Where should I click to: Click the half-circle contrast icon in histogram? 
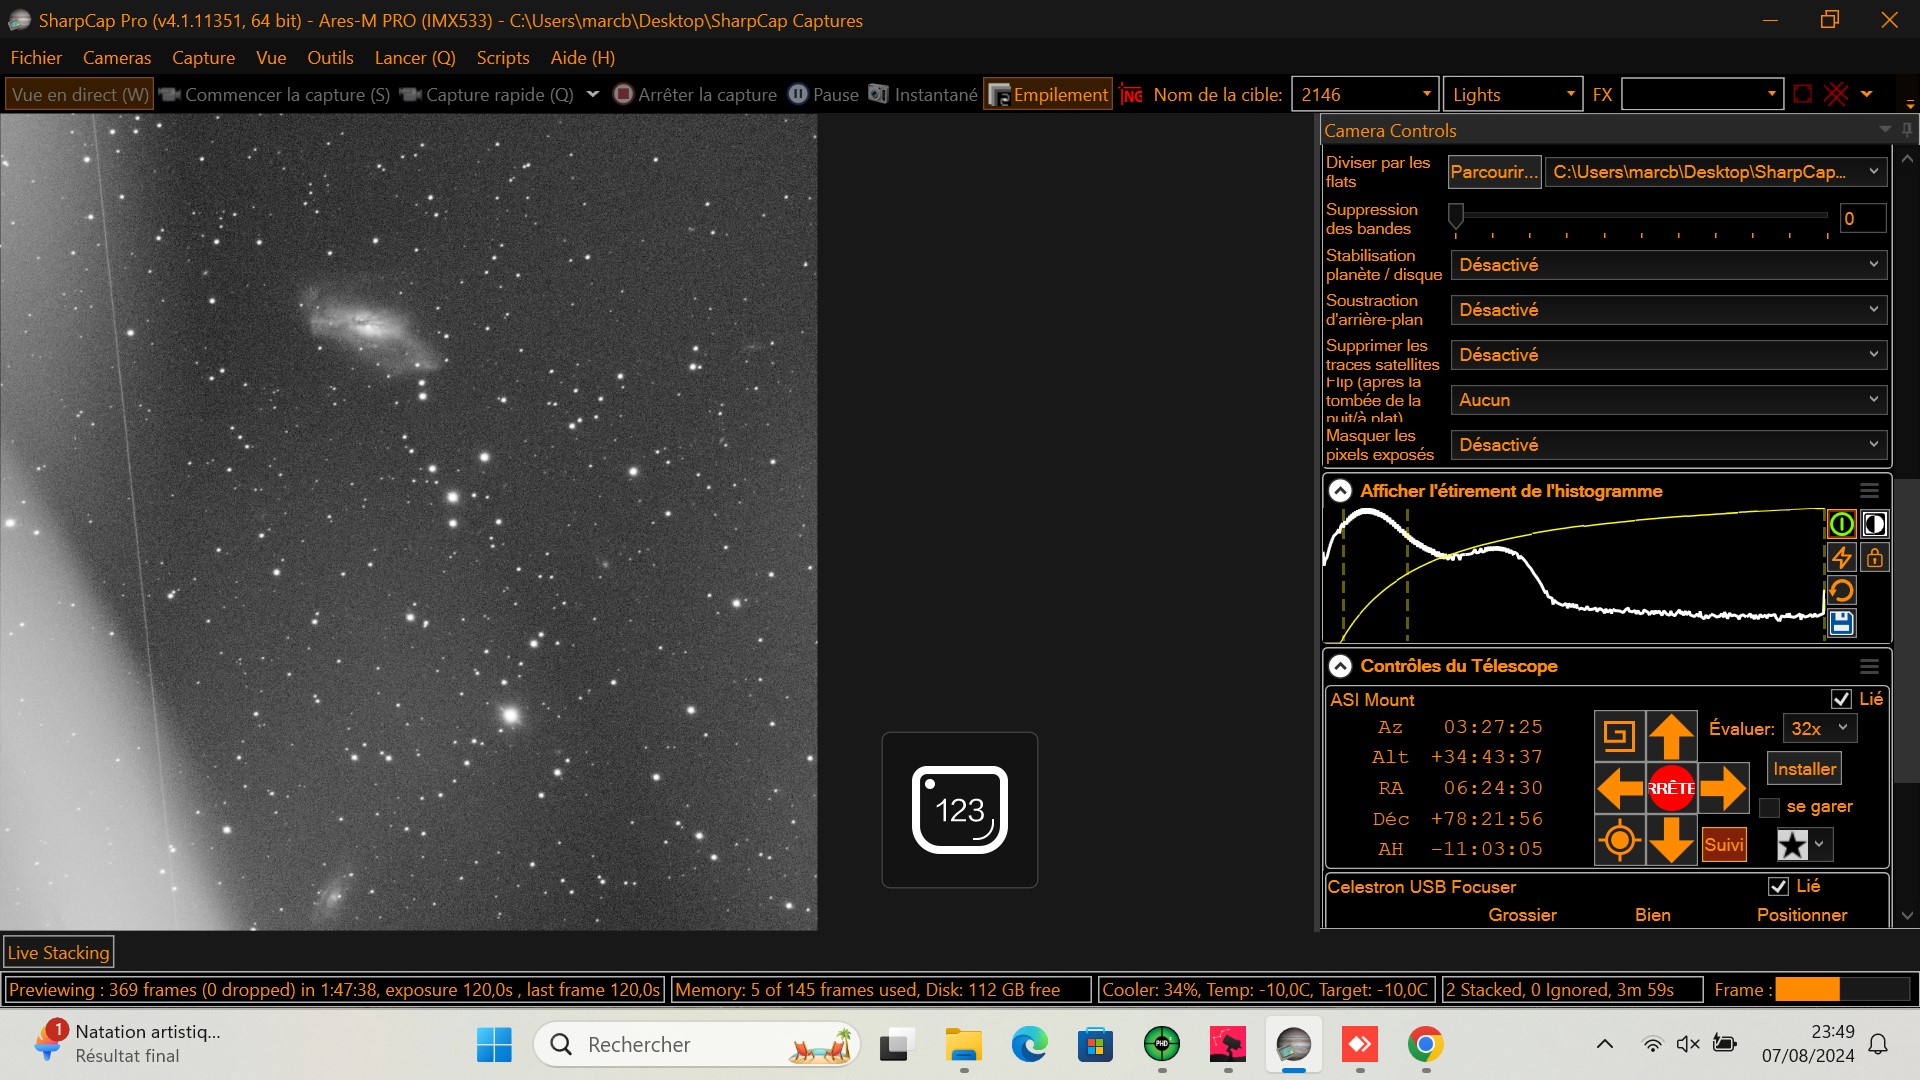[1875, 524]
